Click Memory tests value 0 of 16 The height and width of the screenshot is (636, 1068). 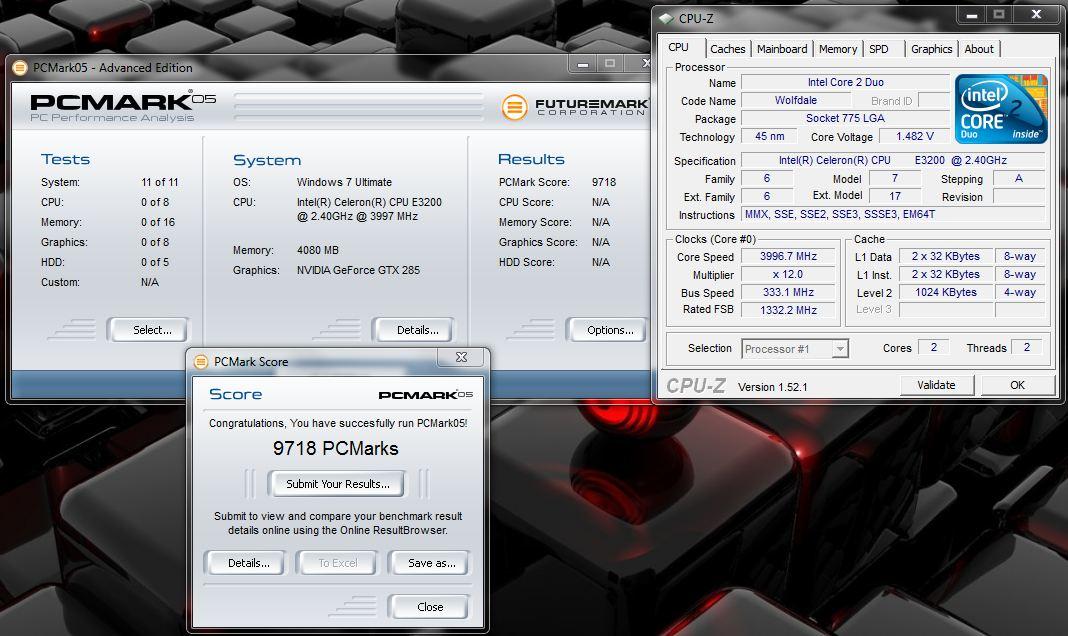pos(157,222)
